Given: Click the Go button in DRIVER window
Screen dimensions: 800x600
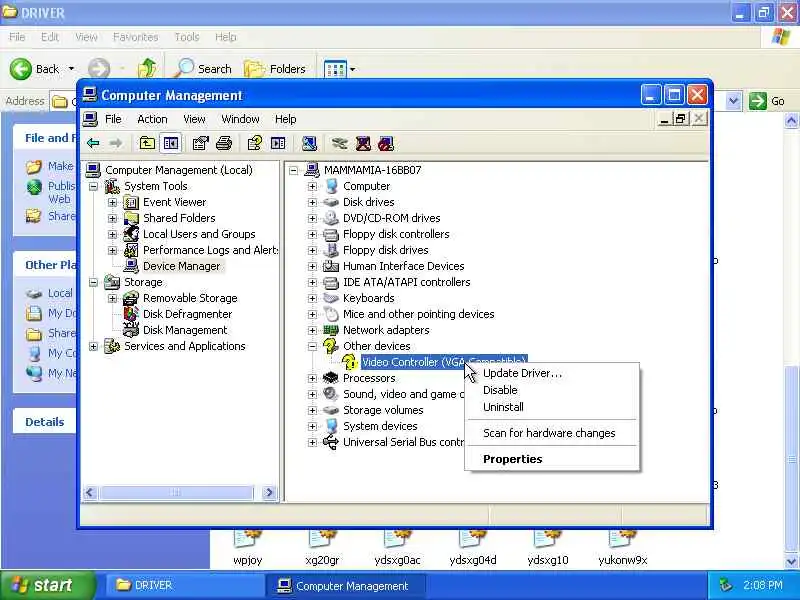Looking at the screenshot, I should pyautogui.click(x=767, y=101).
